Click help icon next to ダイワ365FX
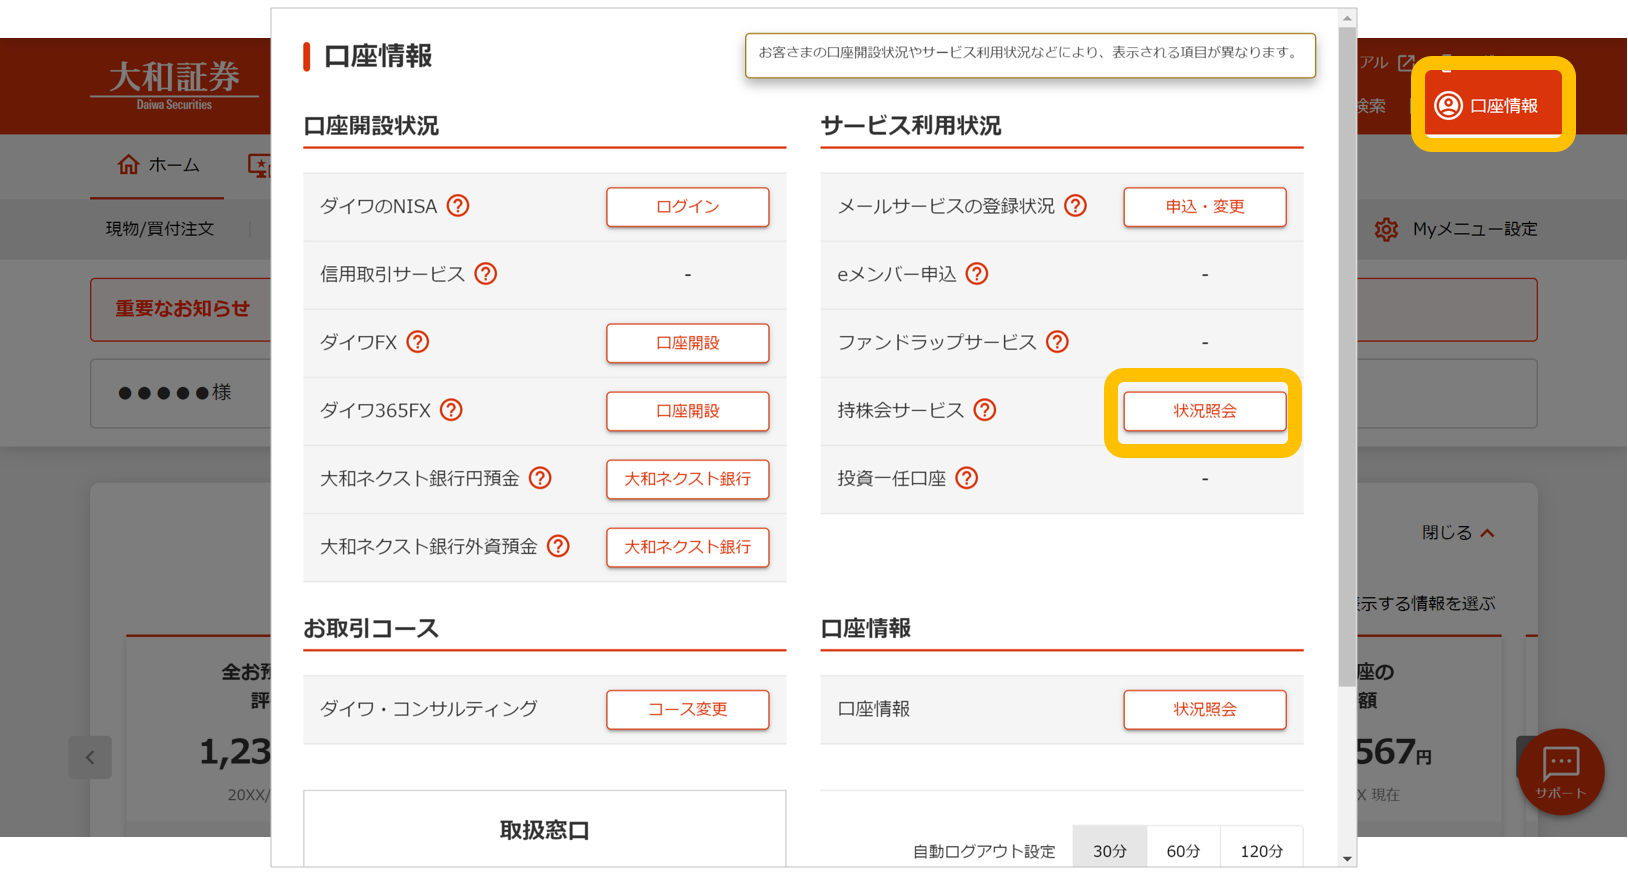The image size is (1628, 875). pos(452,410)
